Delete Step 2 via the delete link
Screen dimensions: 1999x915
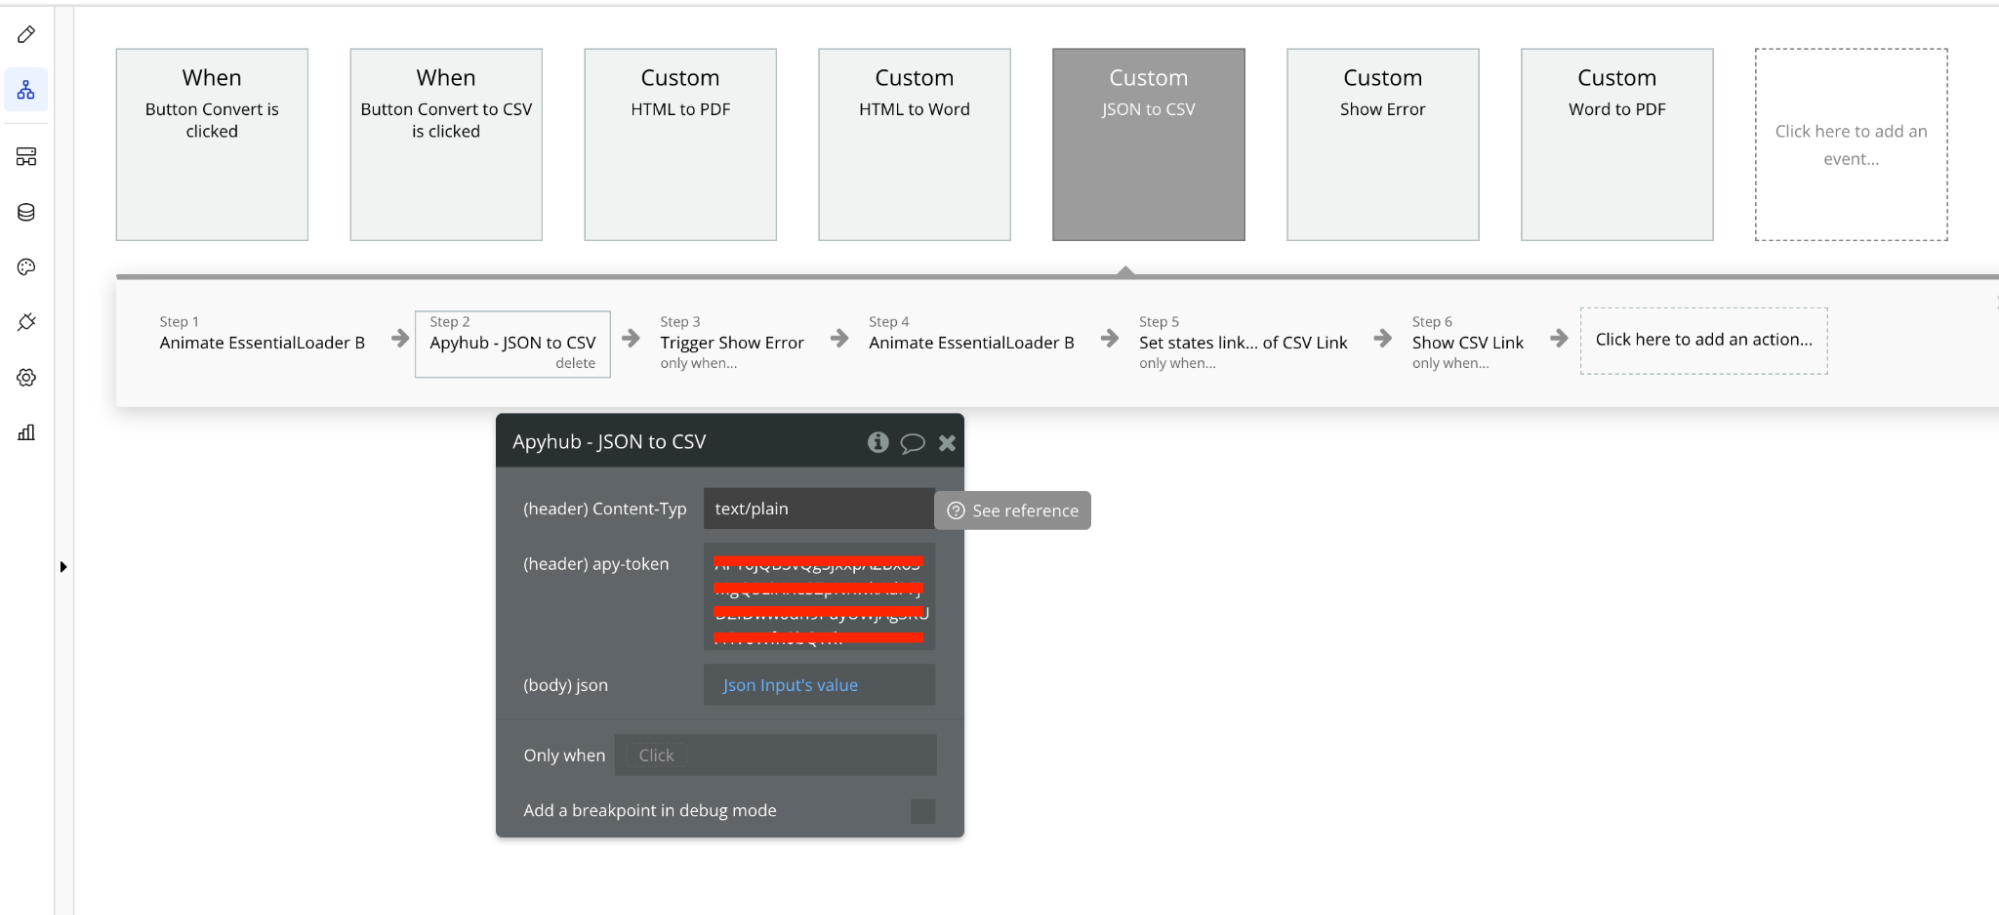[575, 363]
